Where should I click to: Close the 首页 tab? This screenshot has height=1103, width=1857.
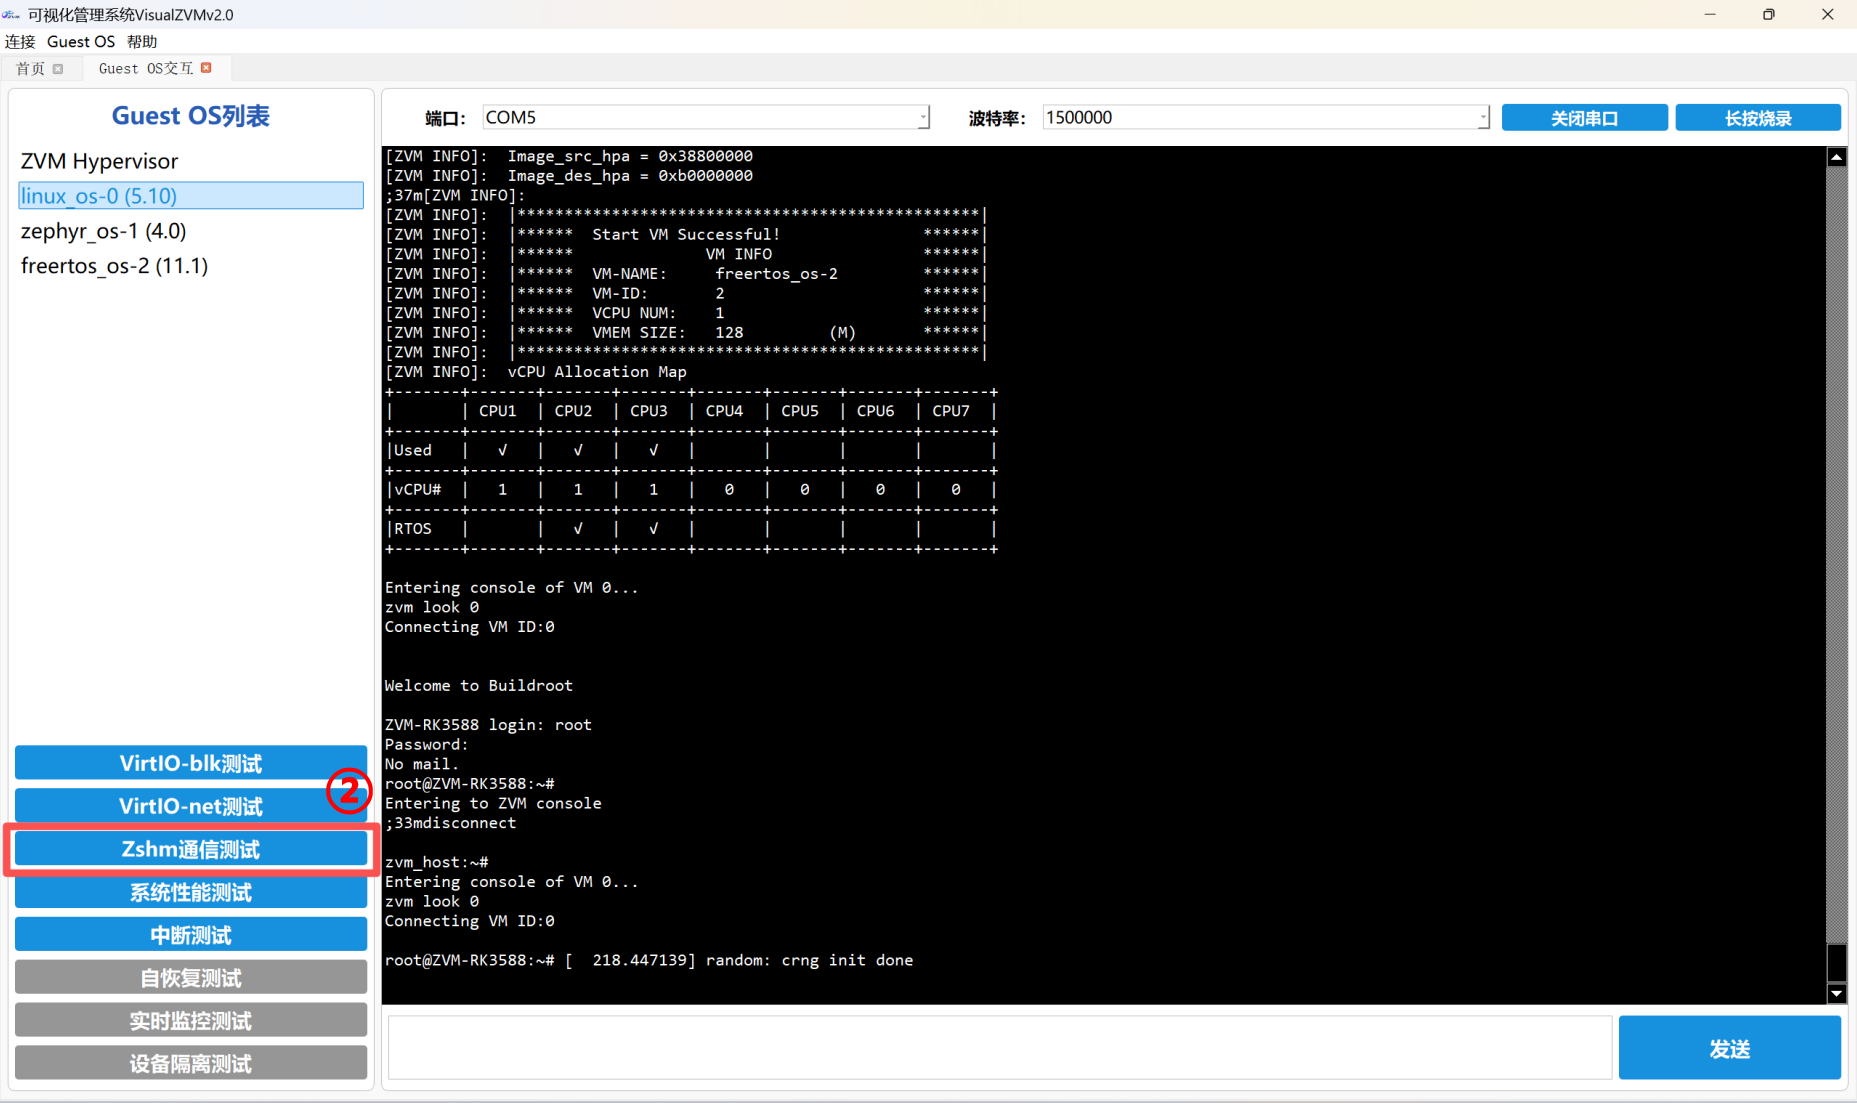click(58, 69)
